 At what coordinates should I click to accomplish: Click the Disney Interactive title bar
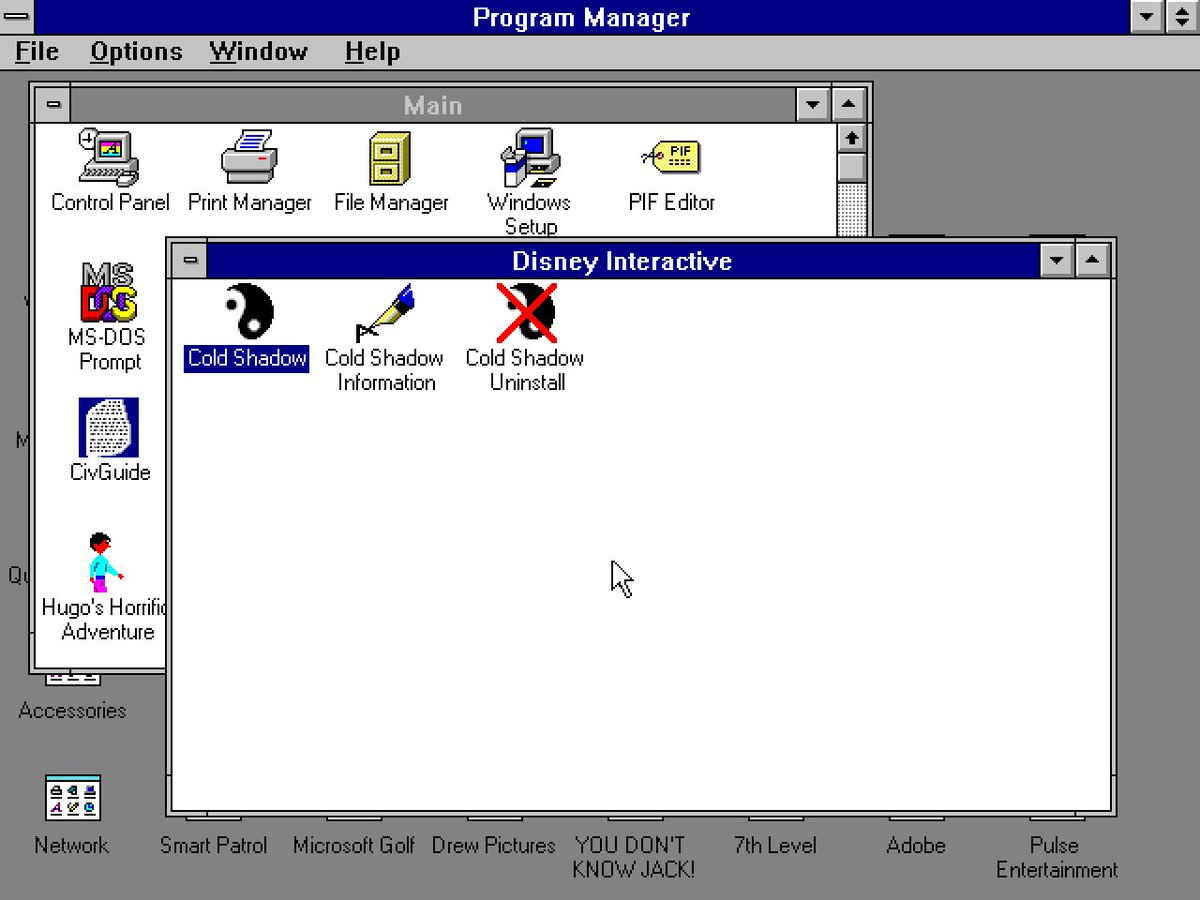pyautogui.click(x=622, y=261)
